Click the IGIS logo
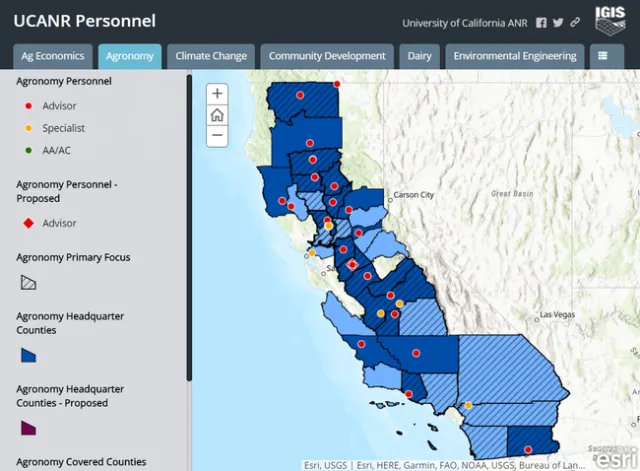Screen dimensions: 640x471 point(610,20)
